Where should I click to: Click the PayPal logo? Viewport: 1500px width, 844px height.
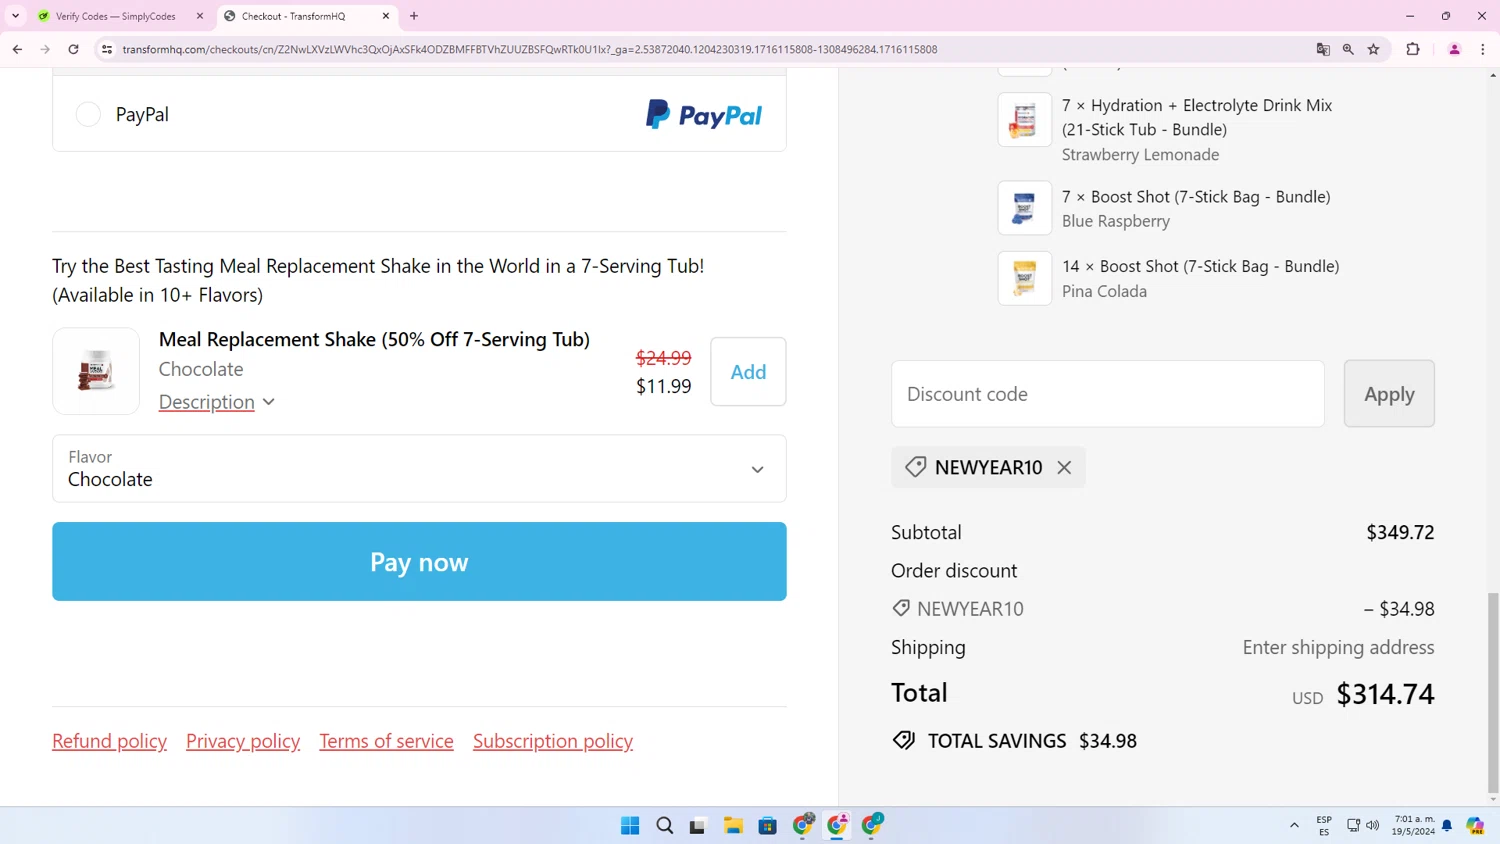[704, 115]
